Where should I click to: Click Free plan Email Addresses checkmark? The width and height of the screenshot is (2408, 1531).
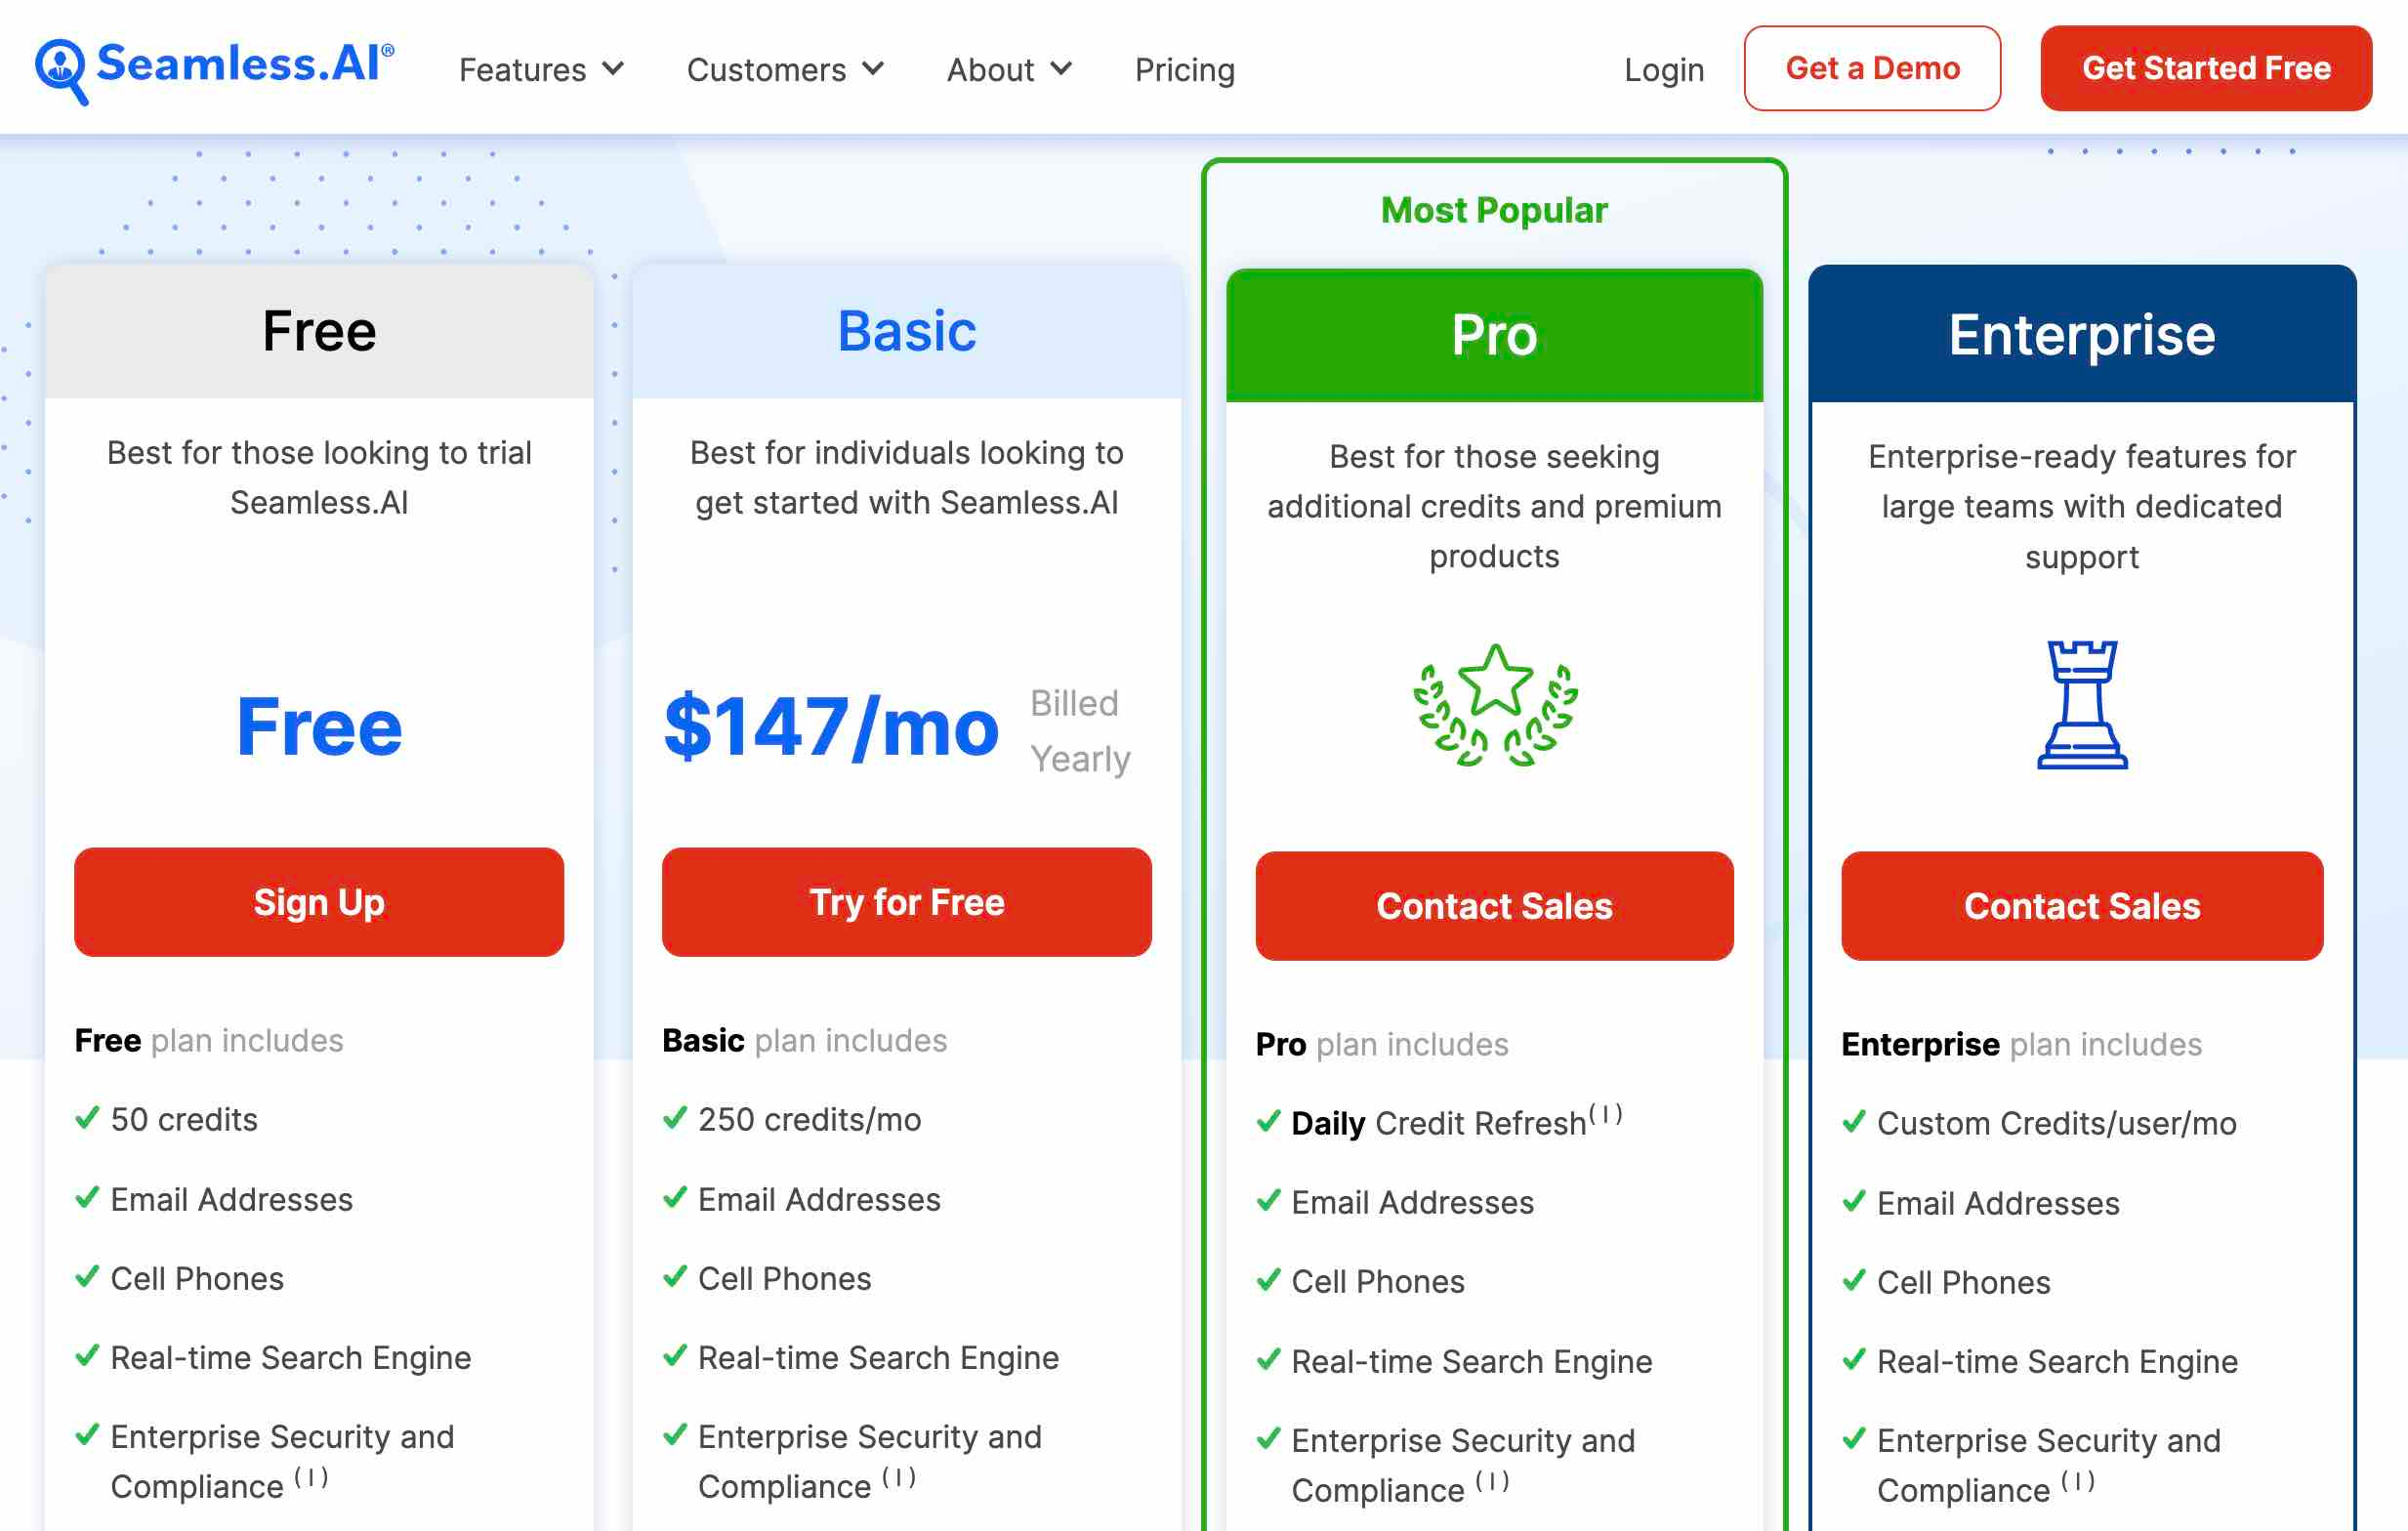pos(87,1197)
